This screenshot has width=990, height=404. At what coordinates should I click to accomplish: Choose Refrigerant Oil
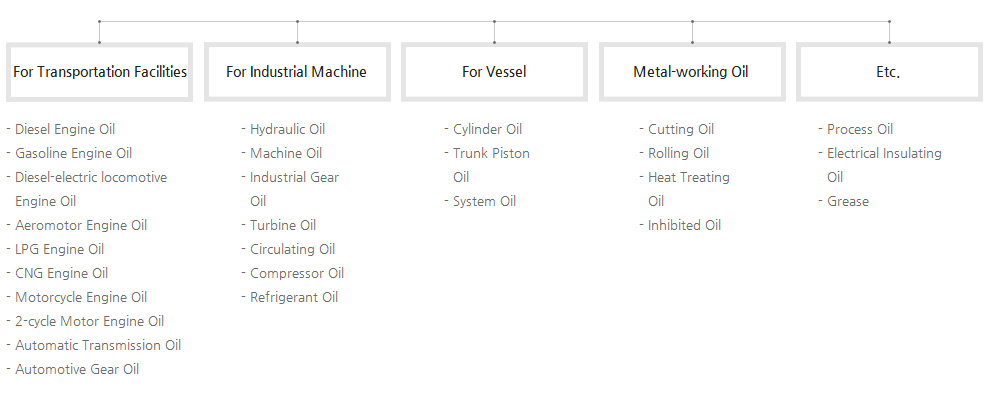pos(294,297)
